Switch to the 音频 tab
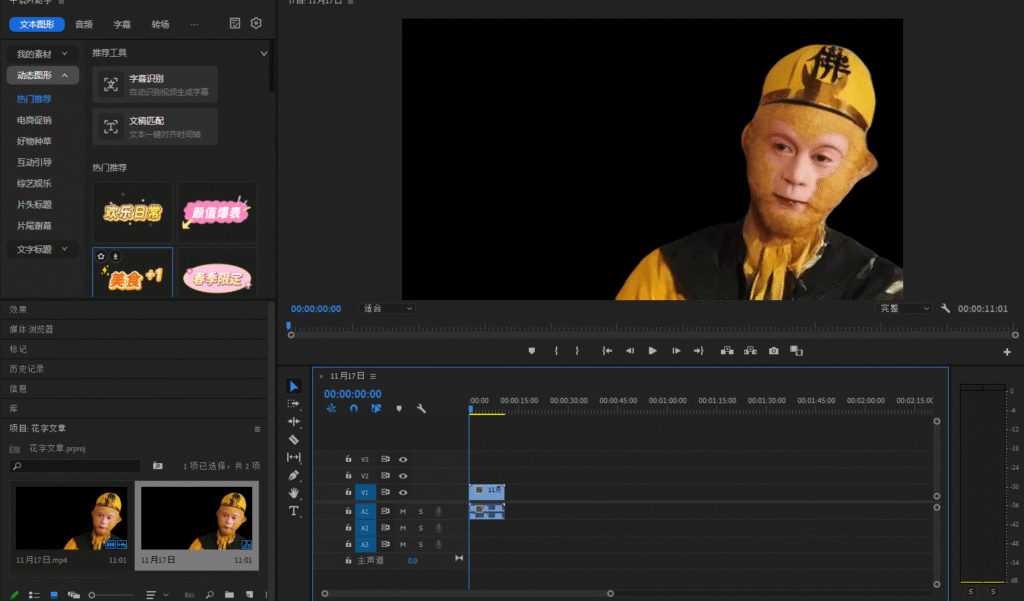This screenshot has height=601, width=1024. click(84, 24)
